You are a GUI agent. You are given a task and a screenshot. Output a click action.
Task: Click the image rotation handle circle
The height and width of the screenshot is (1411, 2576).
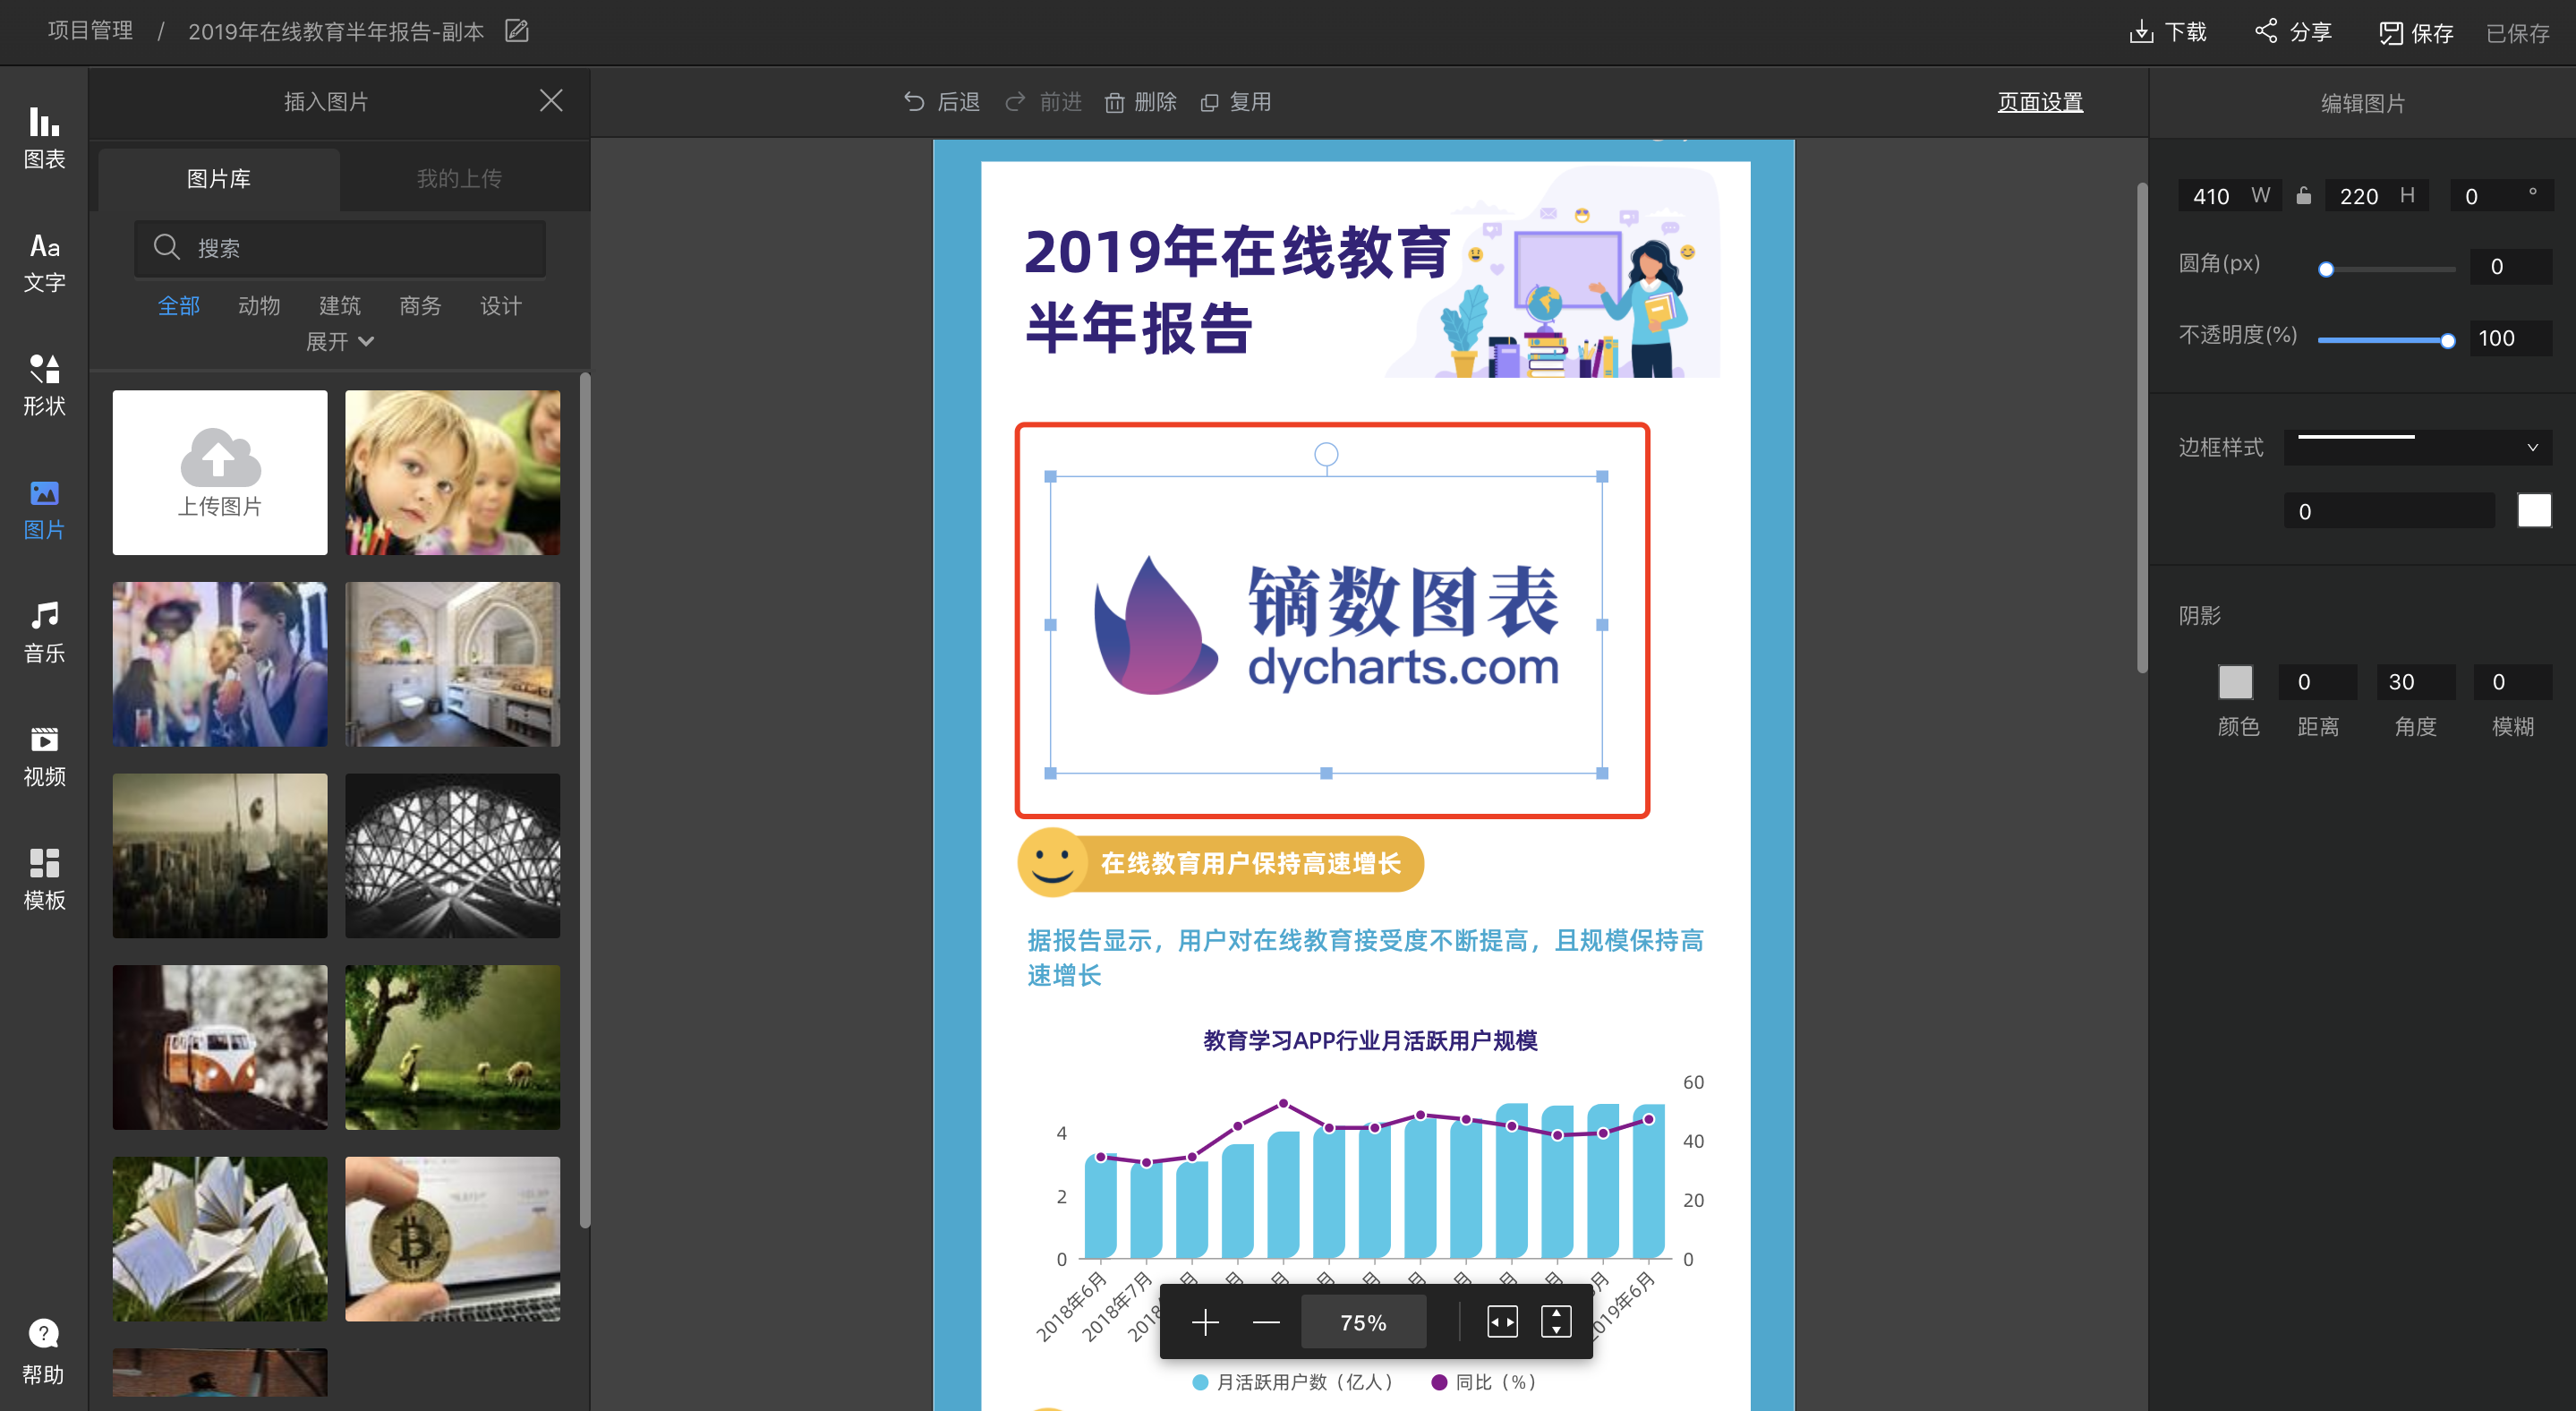1326,455
